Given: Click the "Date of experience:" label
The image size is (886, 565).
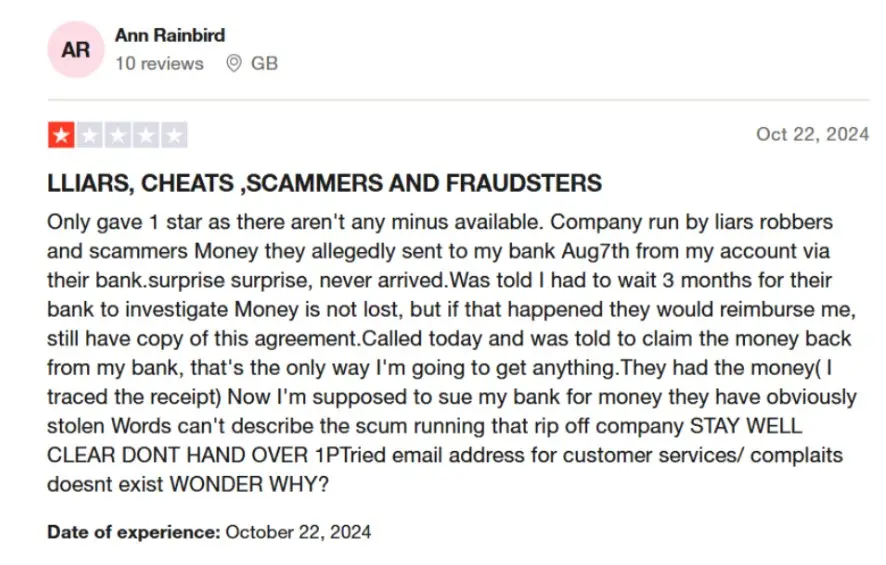Looking at the screenshot, I should click(133, 532).
